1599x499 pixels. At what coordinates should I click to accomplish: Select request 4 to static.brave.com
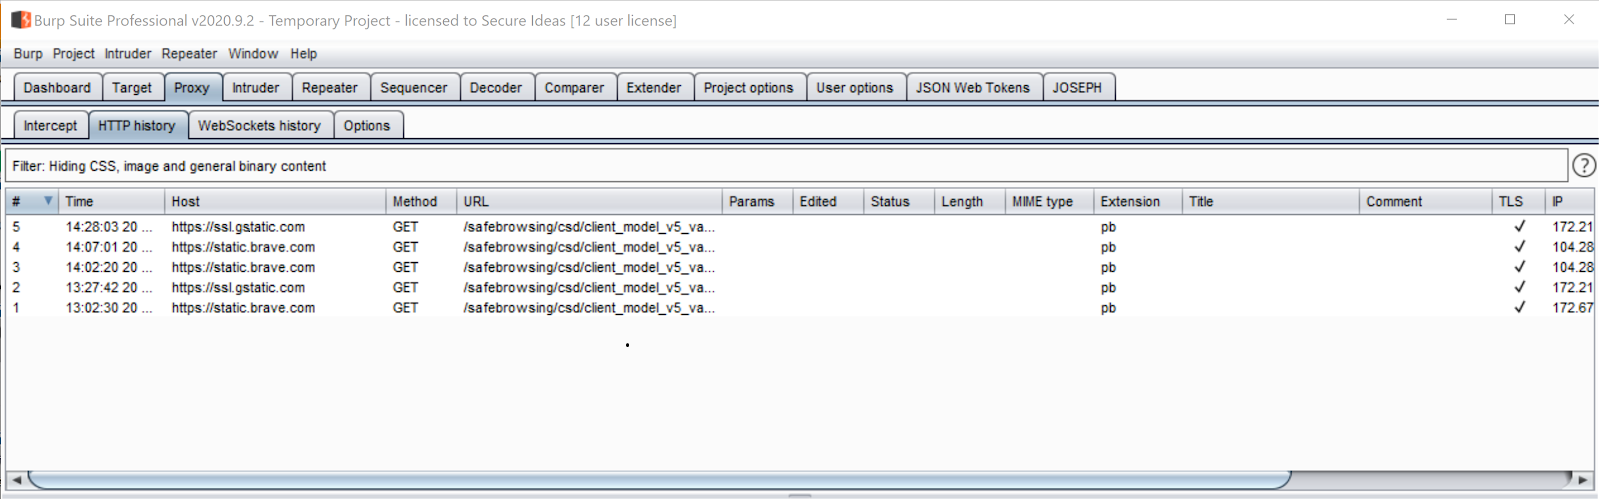pos(800,247)
